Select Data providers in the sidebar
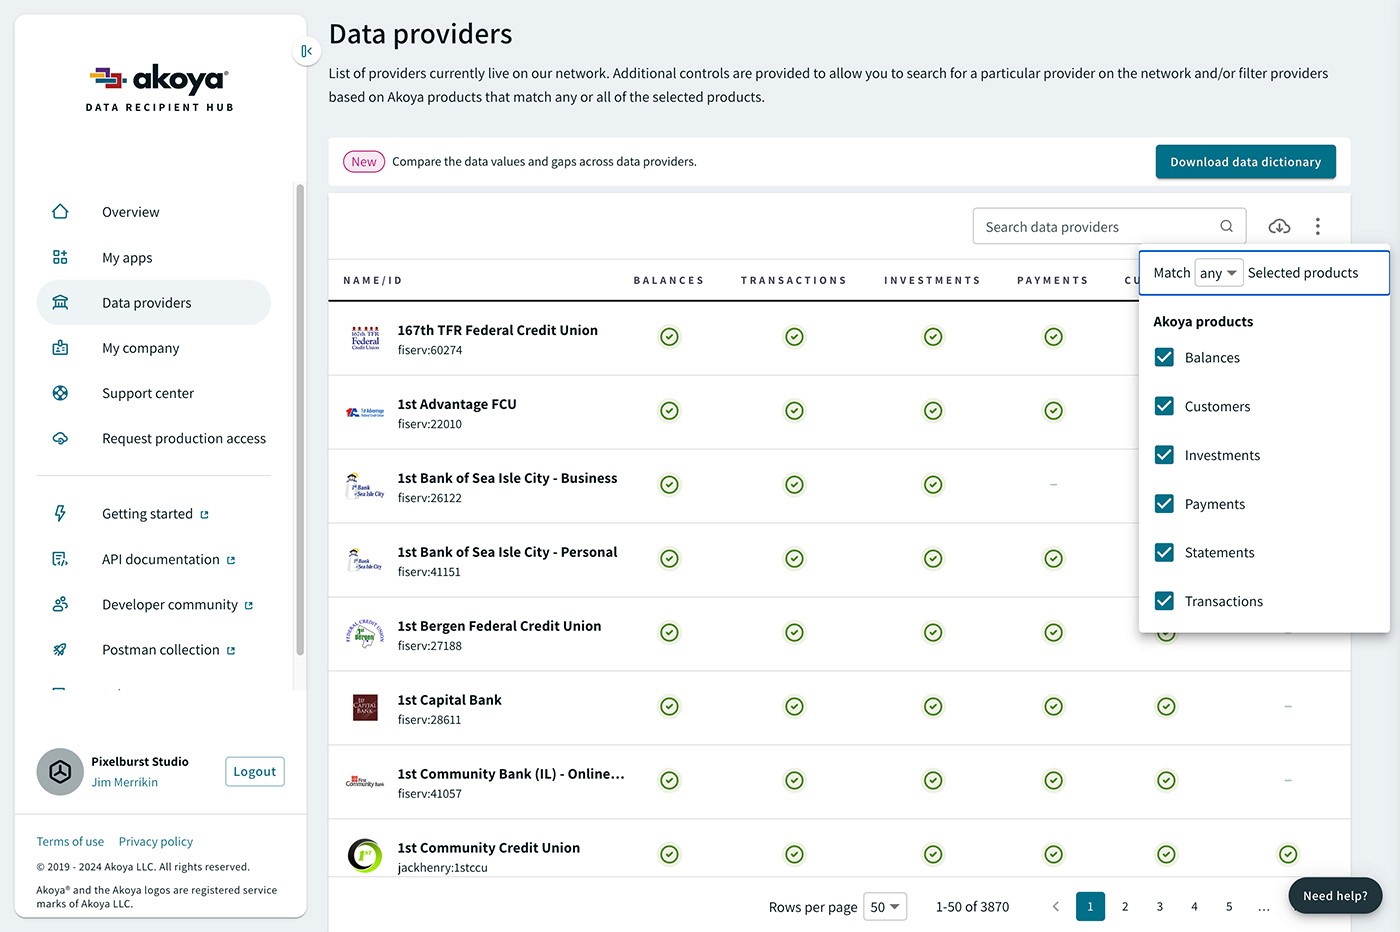This screenshot has width=1400, height=932. (x=154, y=302)
